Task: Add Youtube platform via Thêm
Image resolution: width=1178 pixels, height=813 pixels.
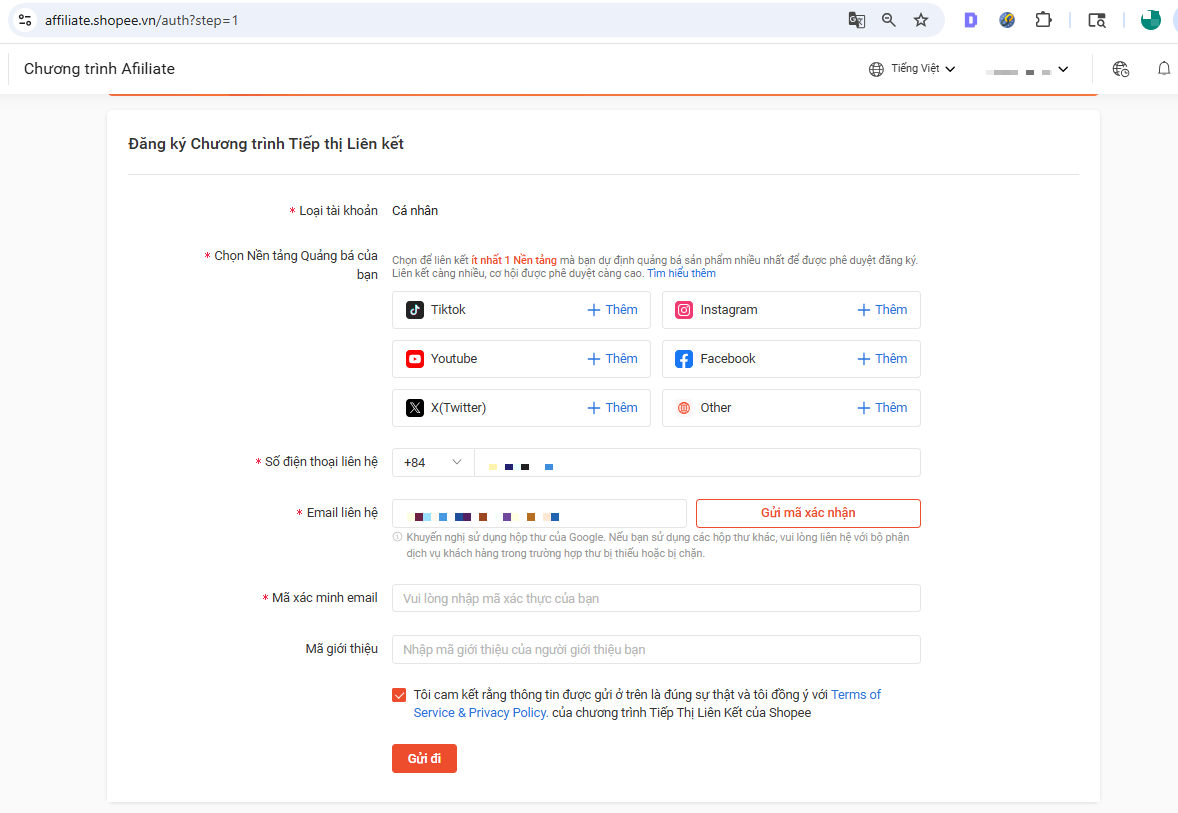Action: (612, 358)
